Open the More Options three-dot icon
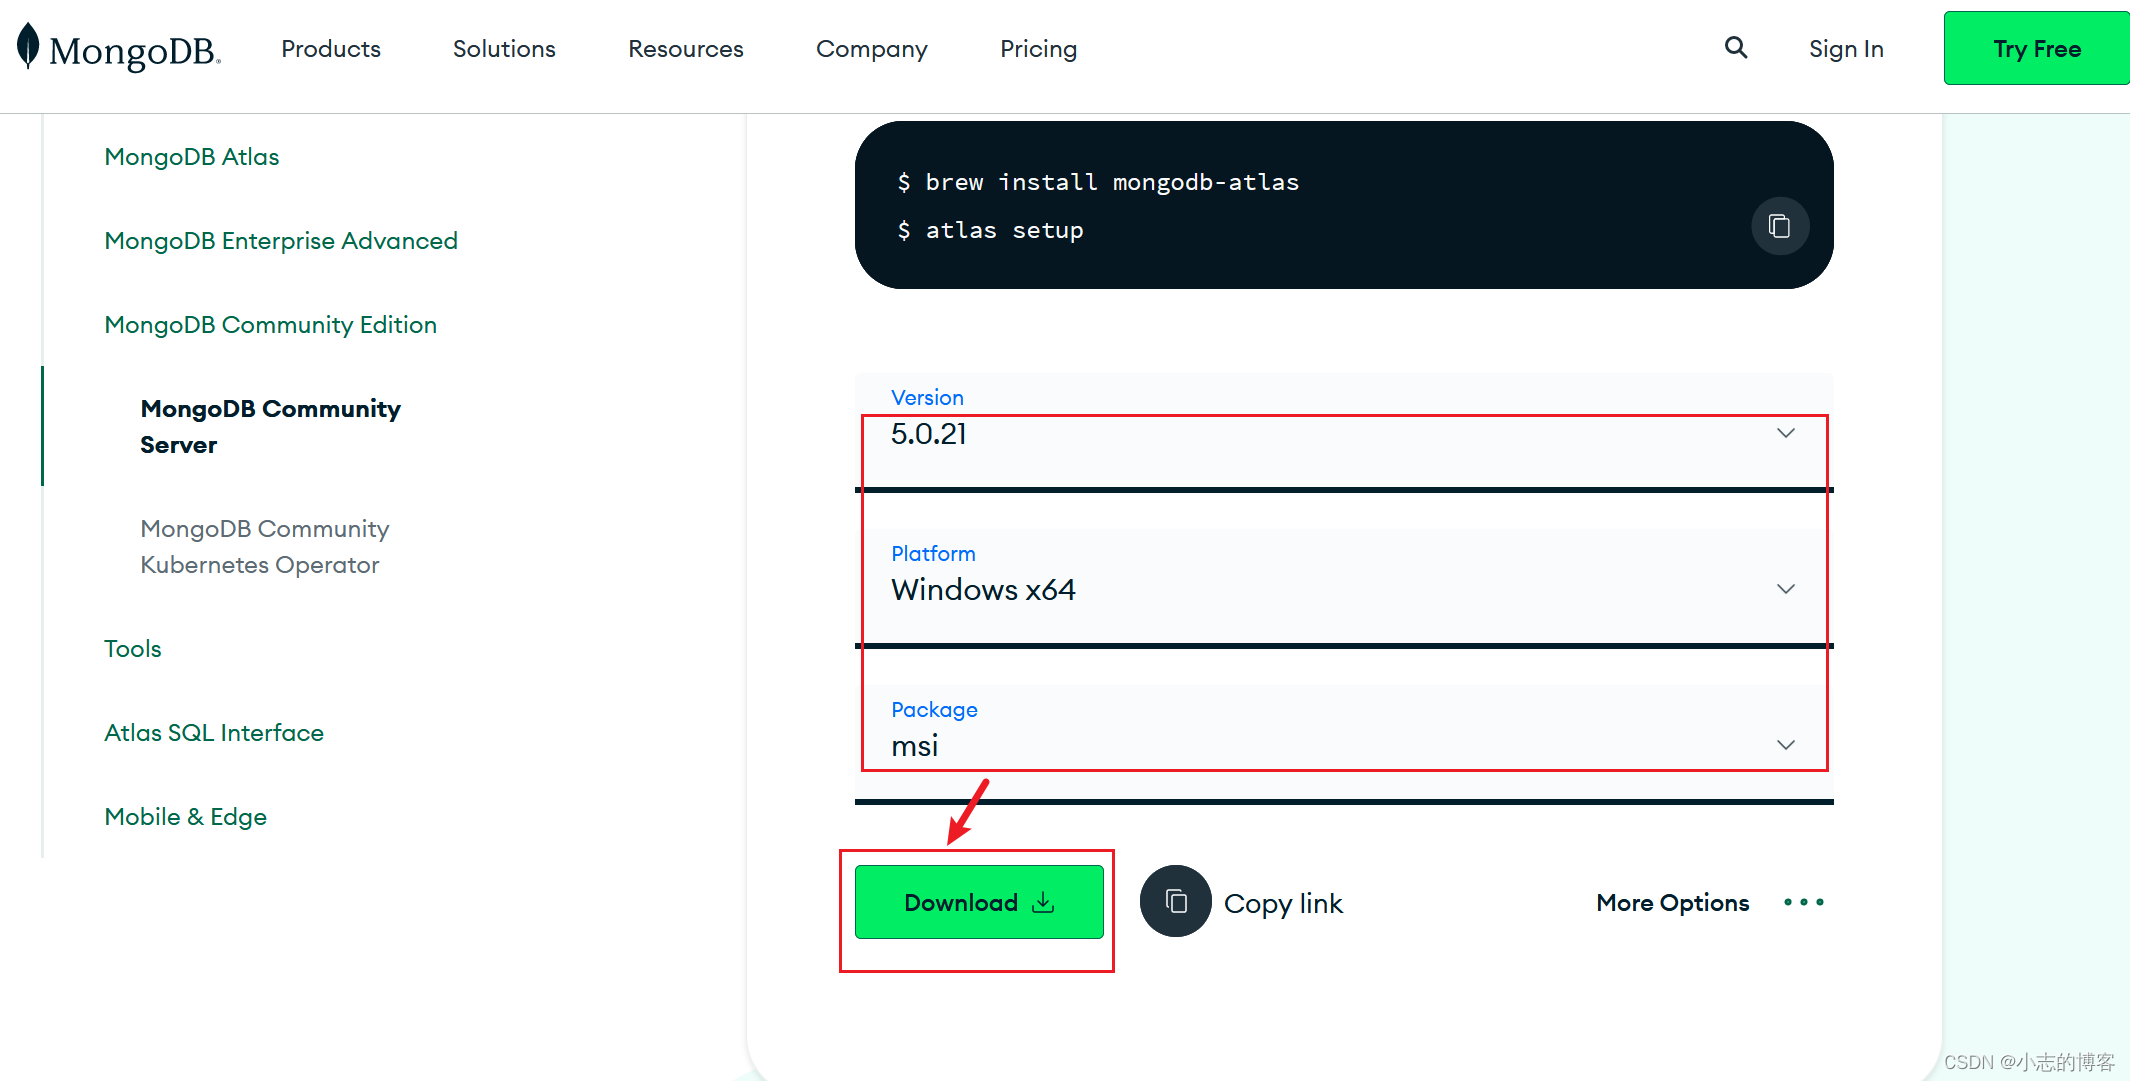Viewport: 2130px width, 1081px height. coord(1804,902)
